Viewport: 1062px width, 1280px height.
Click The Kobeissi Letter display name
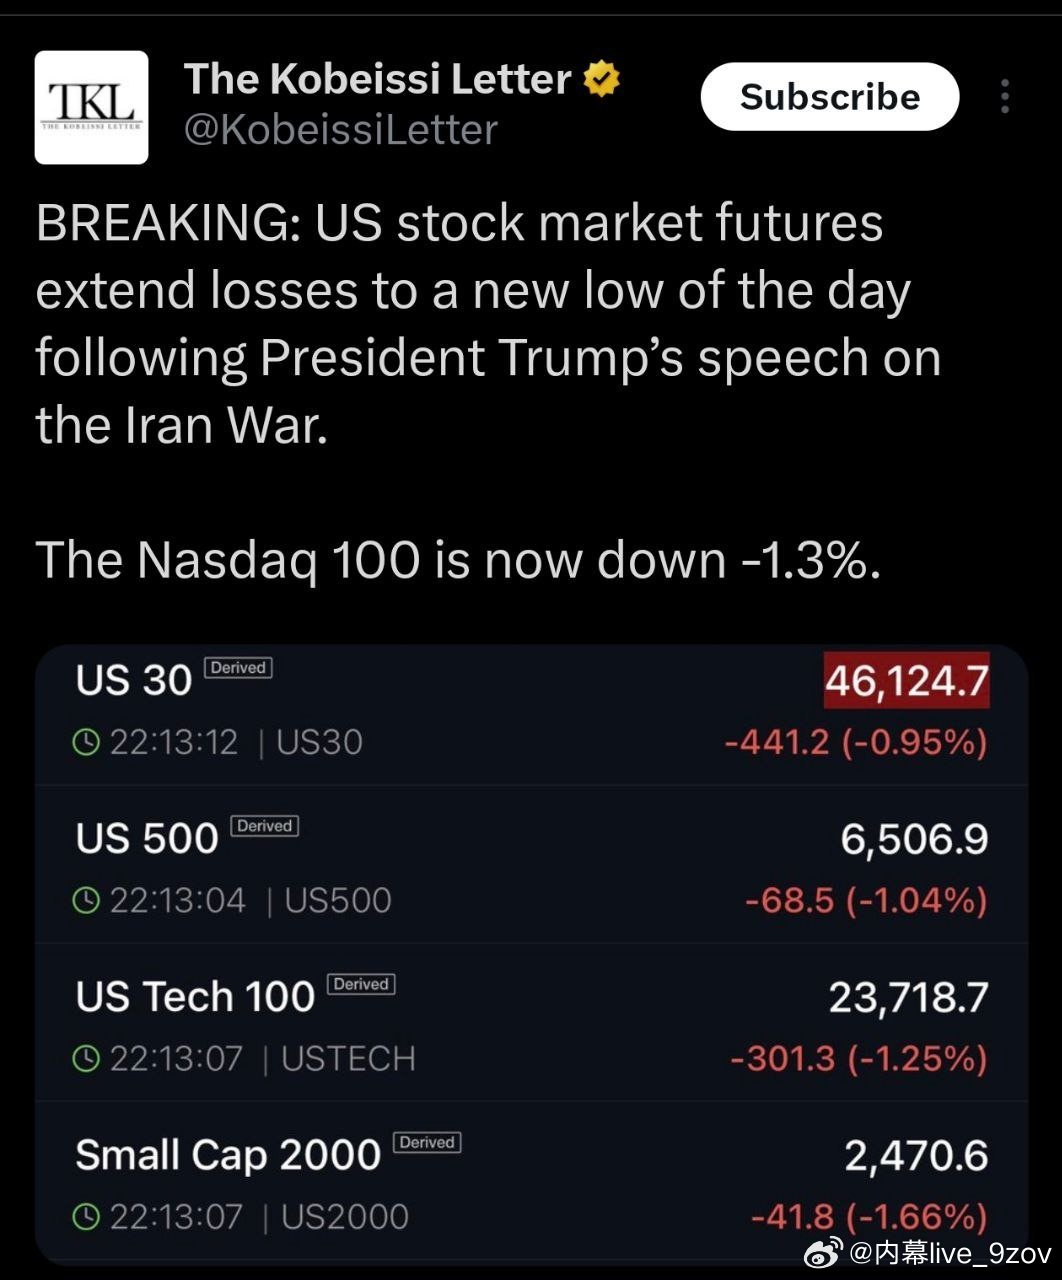377,78
